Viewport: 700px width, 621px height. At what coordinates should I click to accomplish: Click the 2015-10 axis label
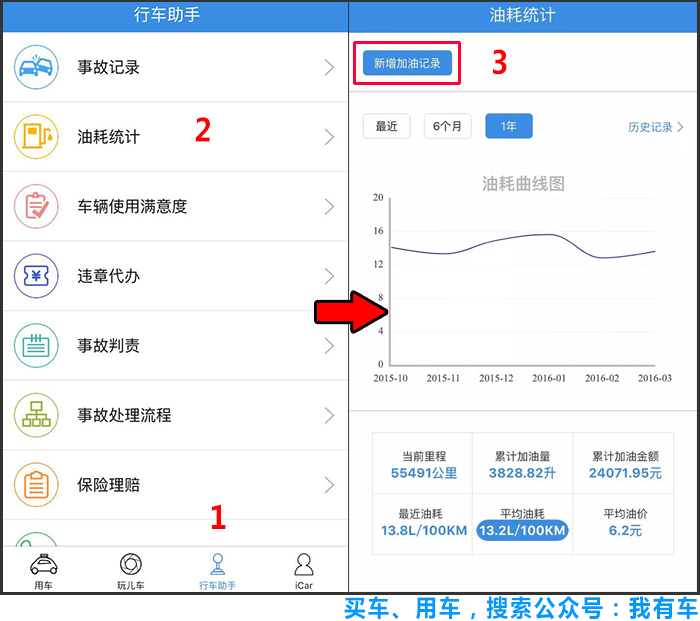point(390,378)
